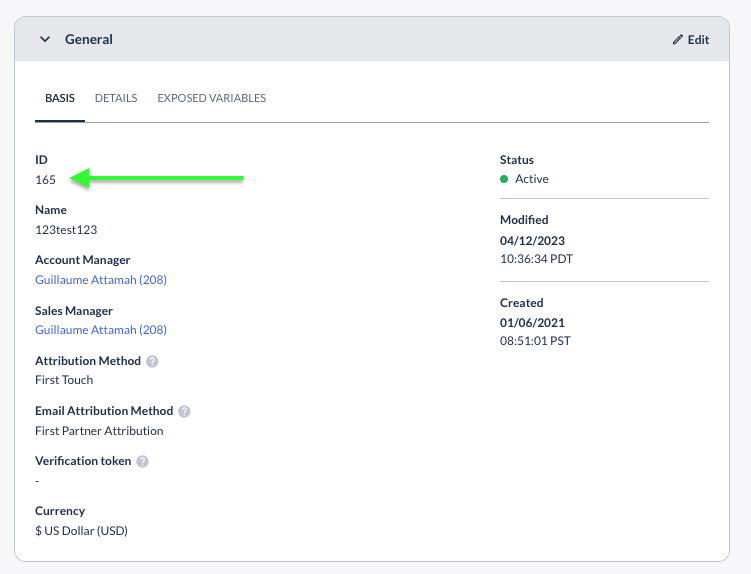The image size is (751, 574).
Task: Click the Active status text
Action: click(x=532, y=179)
